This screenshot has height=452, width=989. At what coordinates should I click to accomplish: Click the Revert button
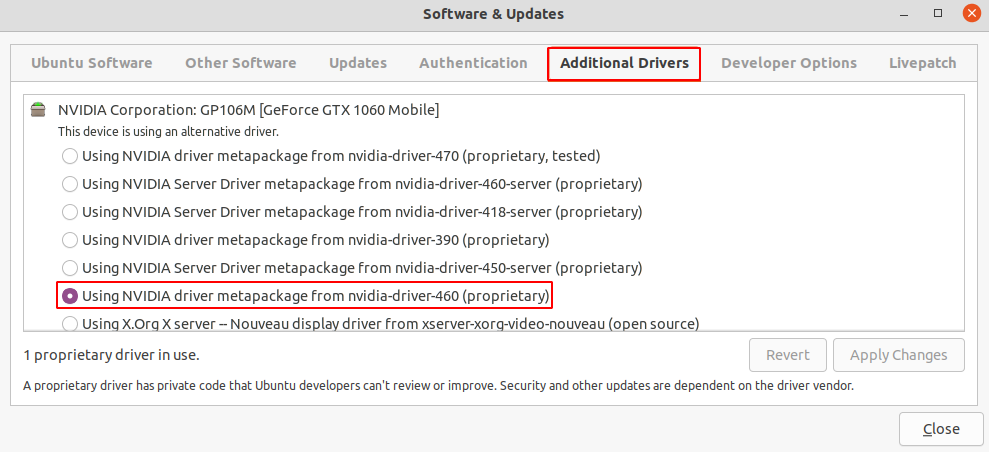[788, 355]
